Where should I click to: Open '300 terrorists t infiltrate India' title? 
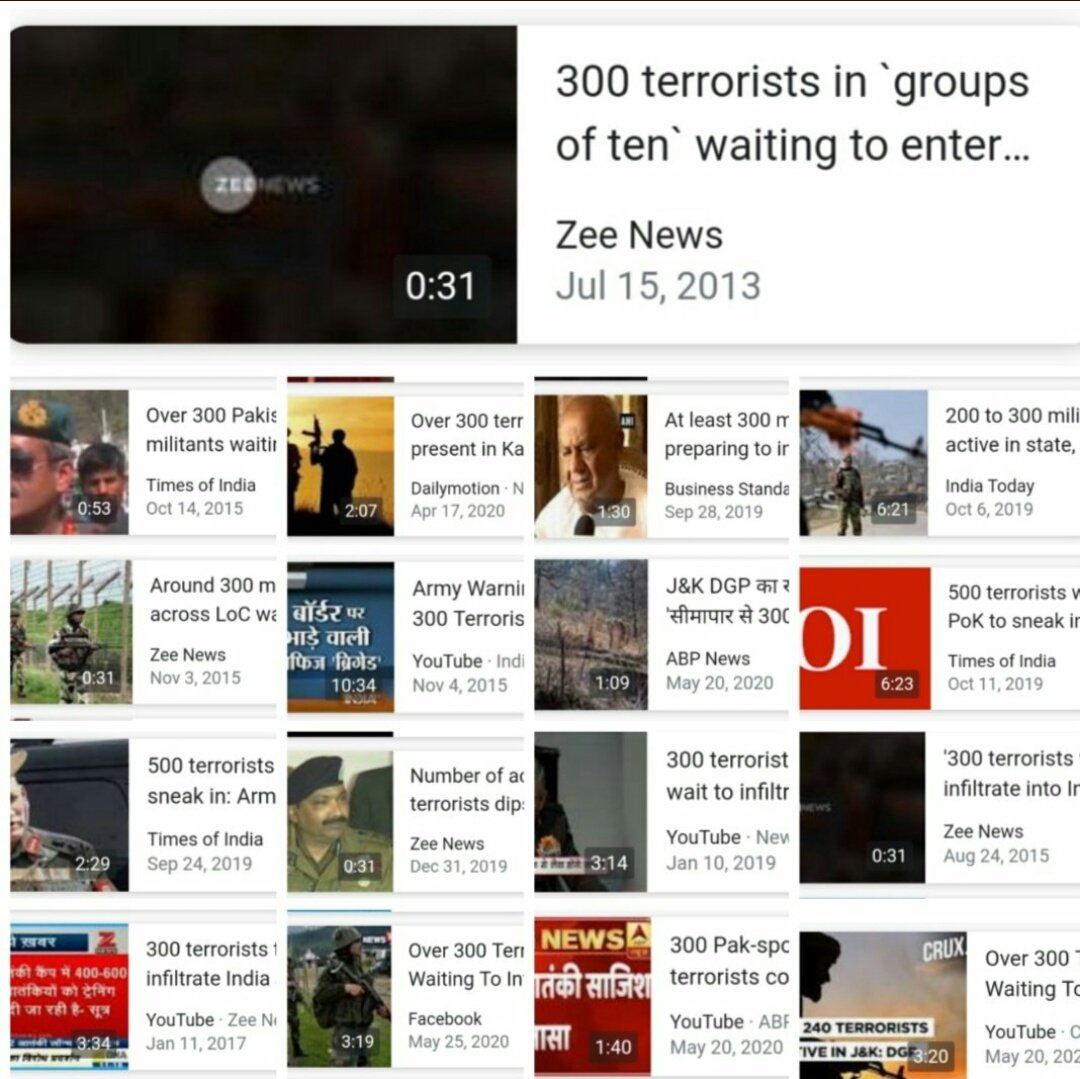pyautogui.click(x=211, y=963)
